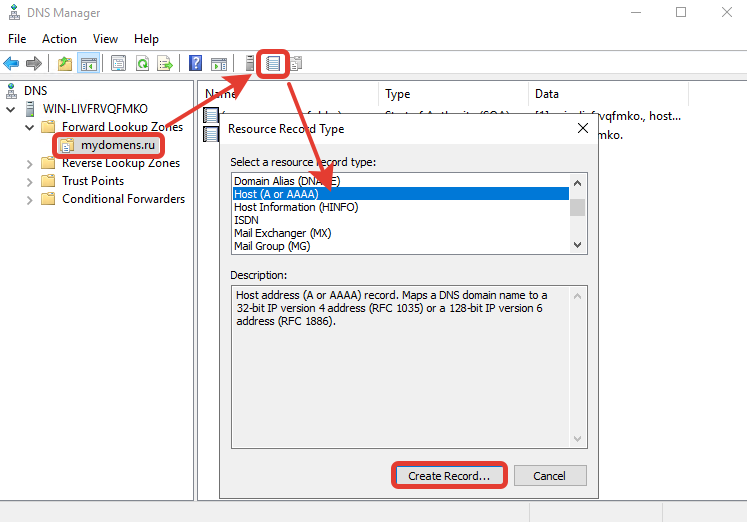Select the Forward Lookup Zones label
Image resolution: width=747 pixels, height=522 pixels.
(122, 127)
